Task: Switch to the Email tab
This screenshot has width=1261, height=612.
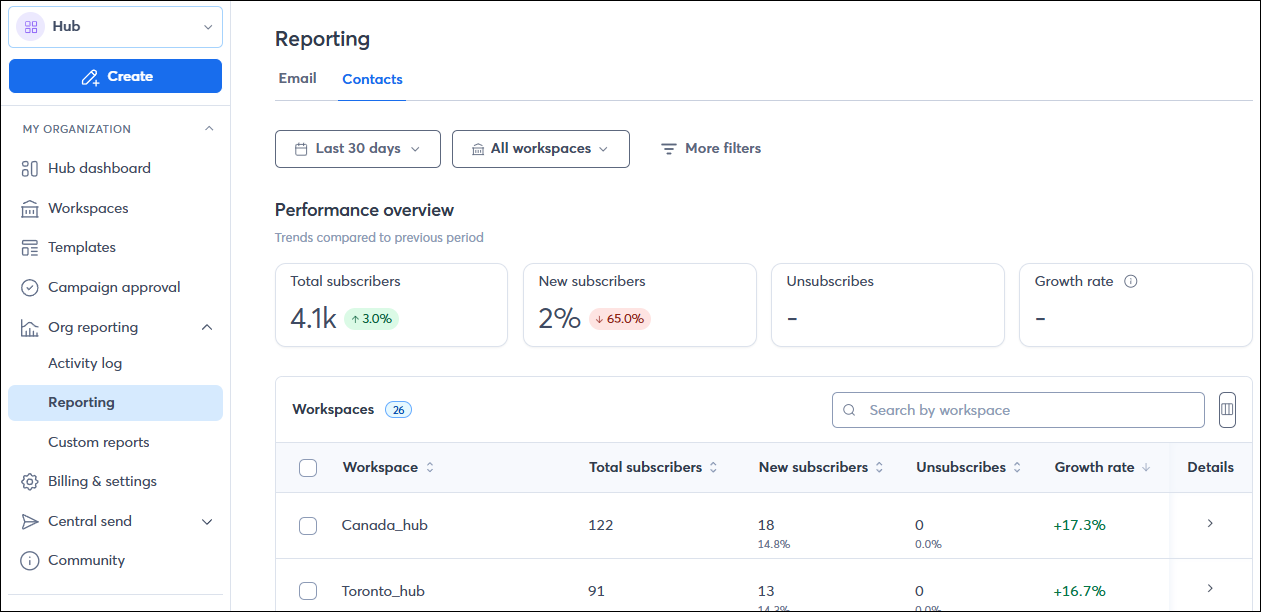Action: click(298, 78)
